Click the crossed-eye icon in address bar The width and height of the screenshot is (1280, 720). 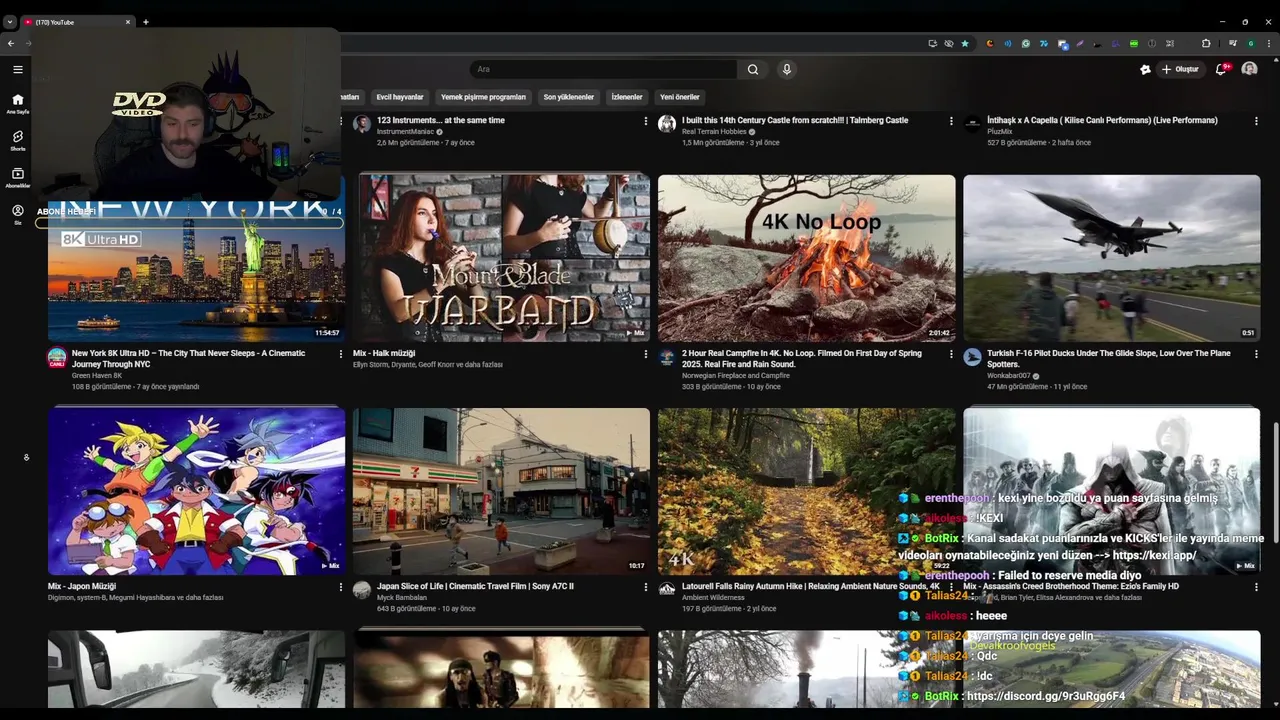(949, 43)
